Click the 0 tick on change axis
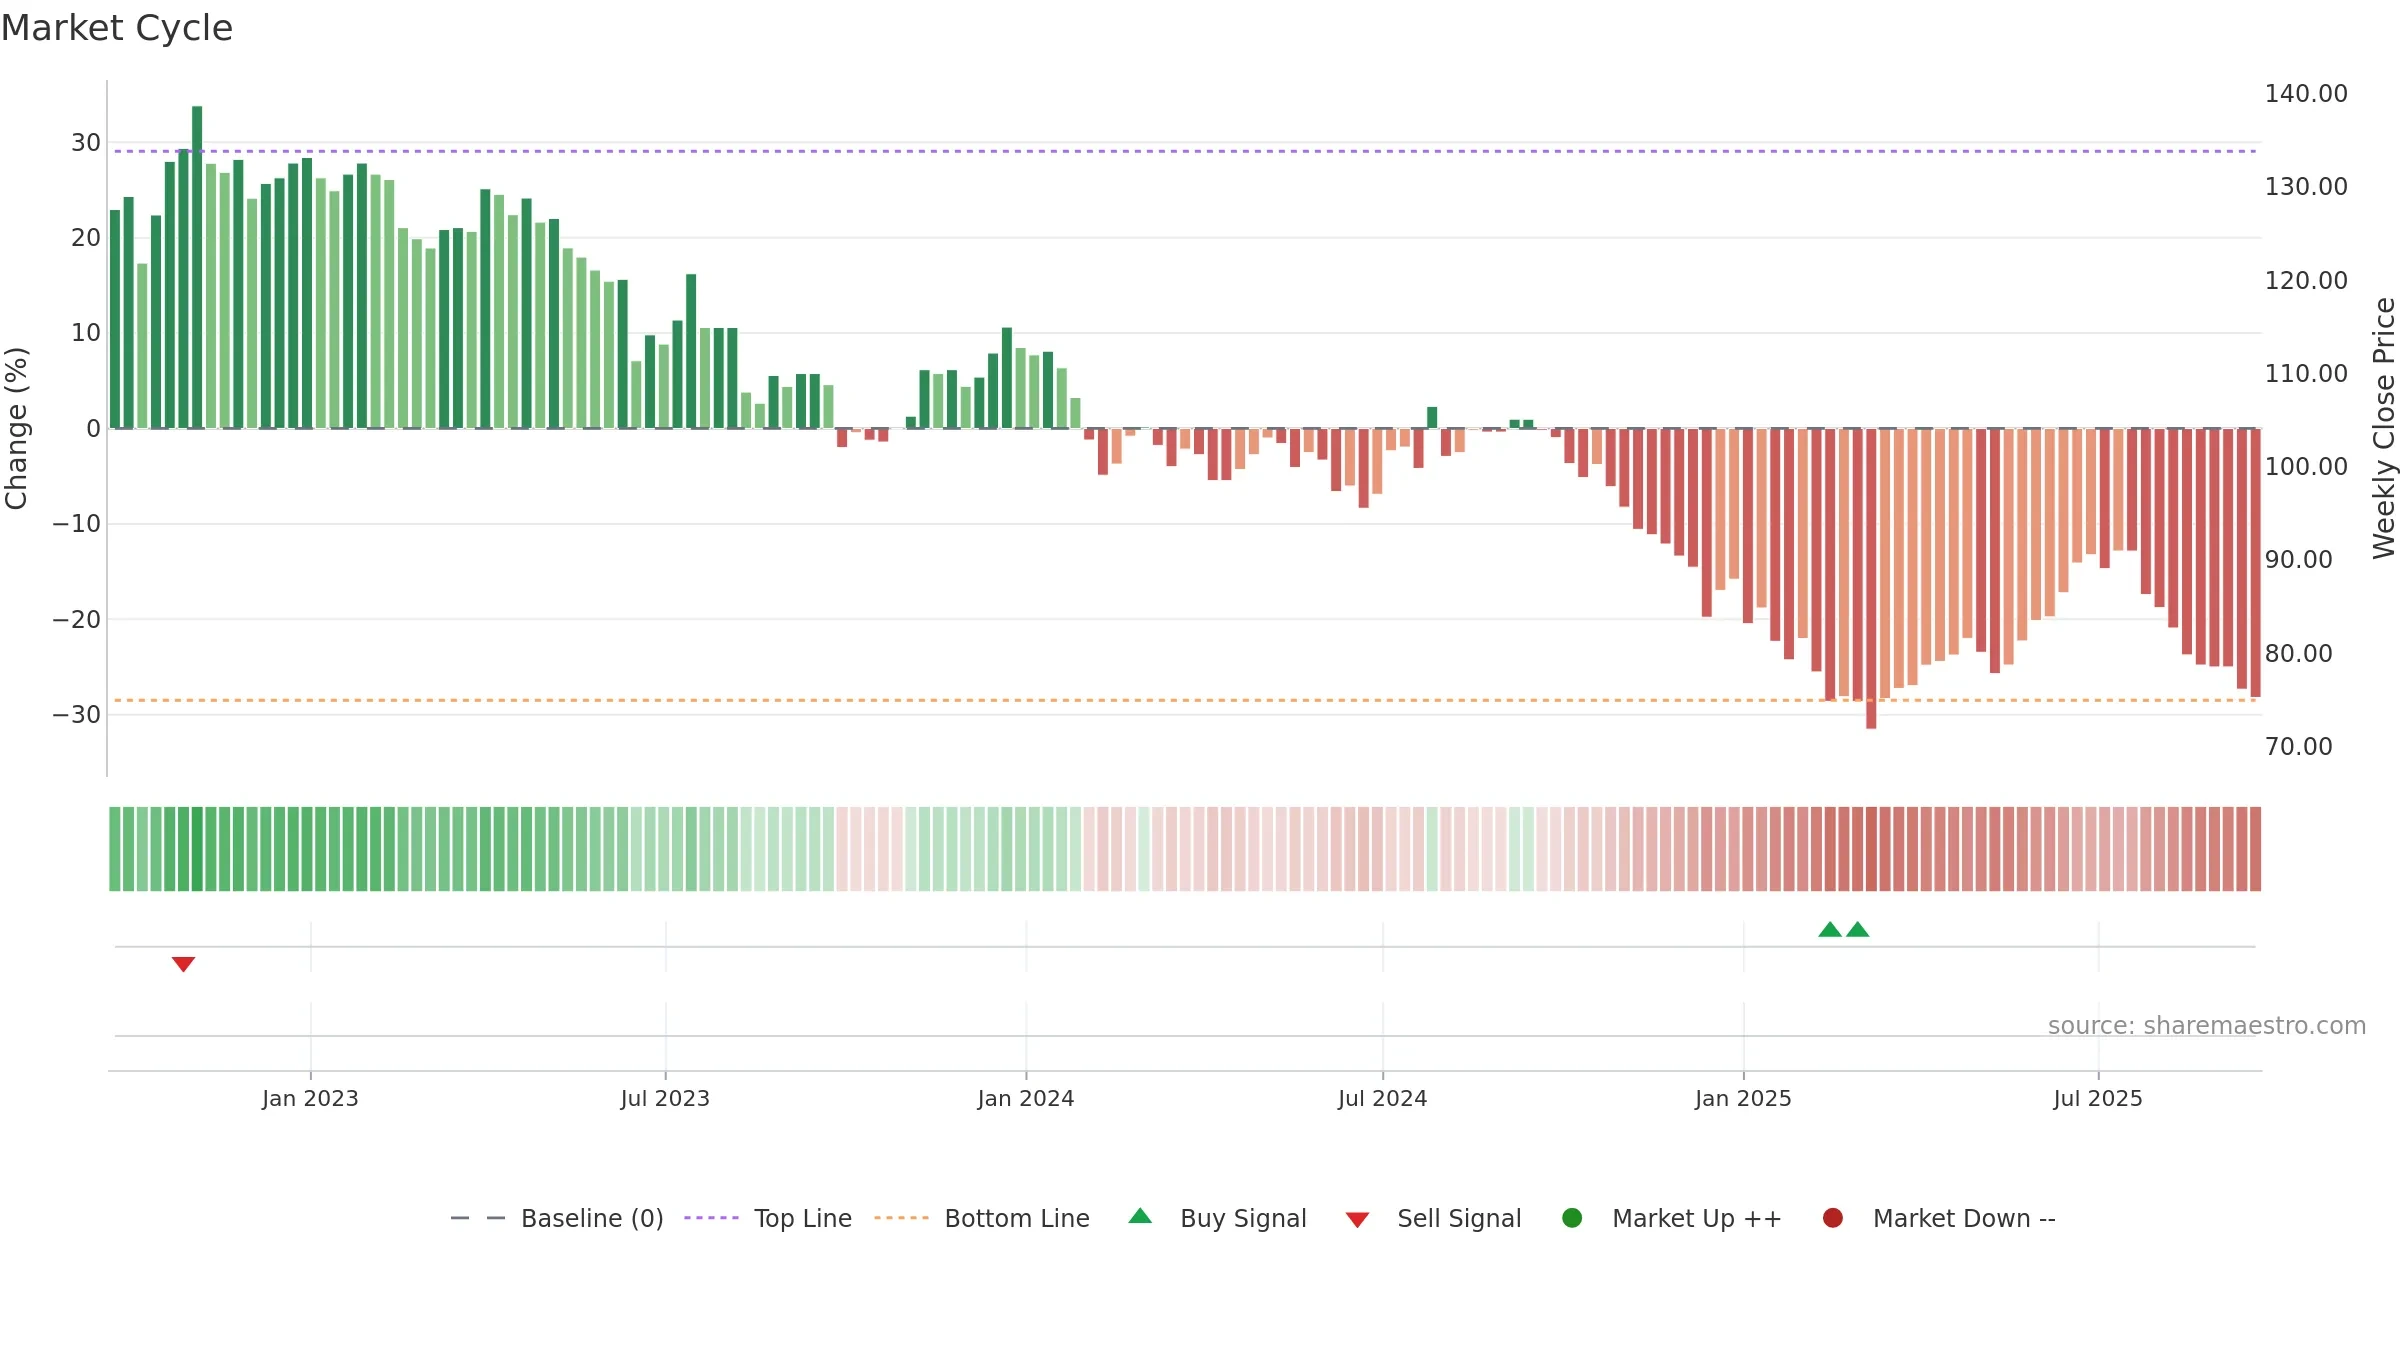The width and height of the screenshot is (2400, 1350). coord(94,428)
